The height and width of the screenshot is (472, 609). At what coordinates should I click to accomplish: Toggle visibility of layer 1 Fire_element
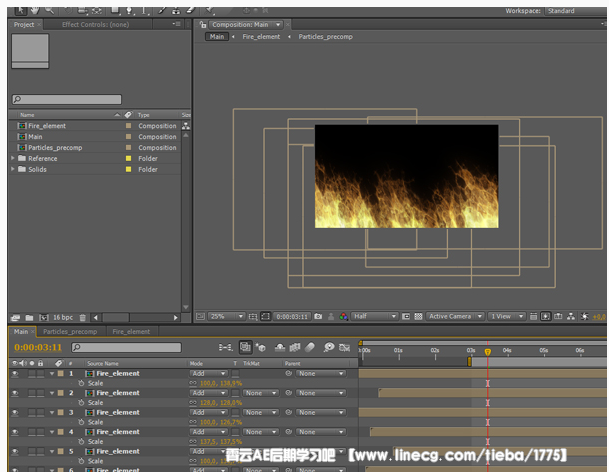pyautogui.click(x=15, y=373)
